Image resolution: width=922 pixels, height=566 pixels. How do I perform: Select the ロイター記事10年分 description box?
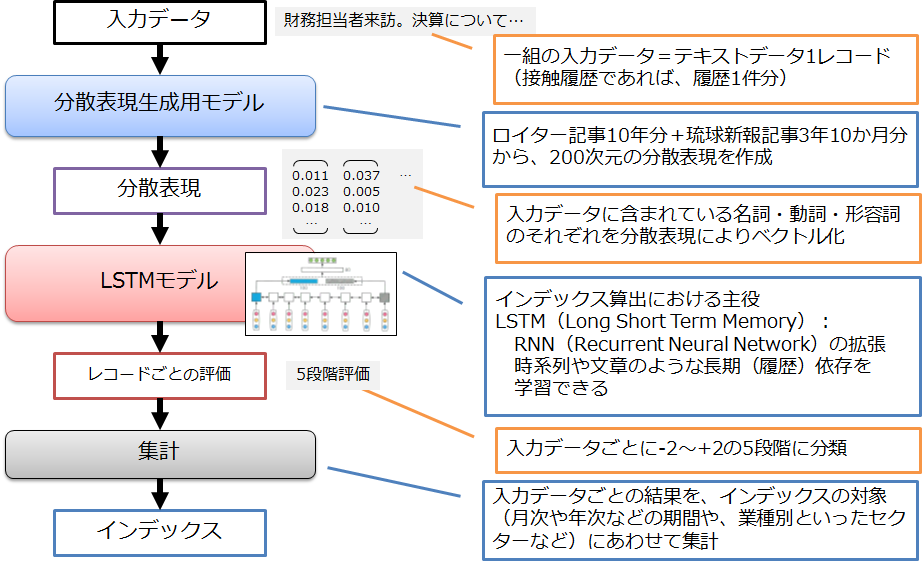700,149
